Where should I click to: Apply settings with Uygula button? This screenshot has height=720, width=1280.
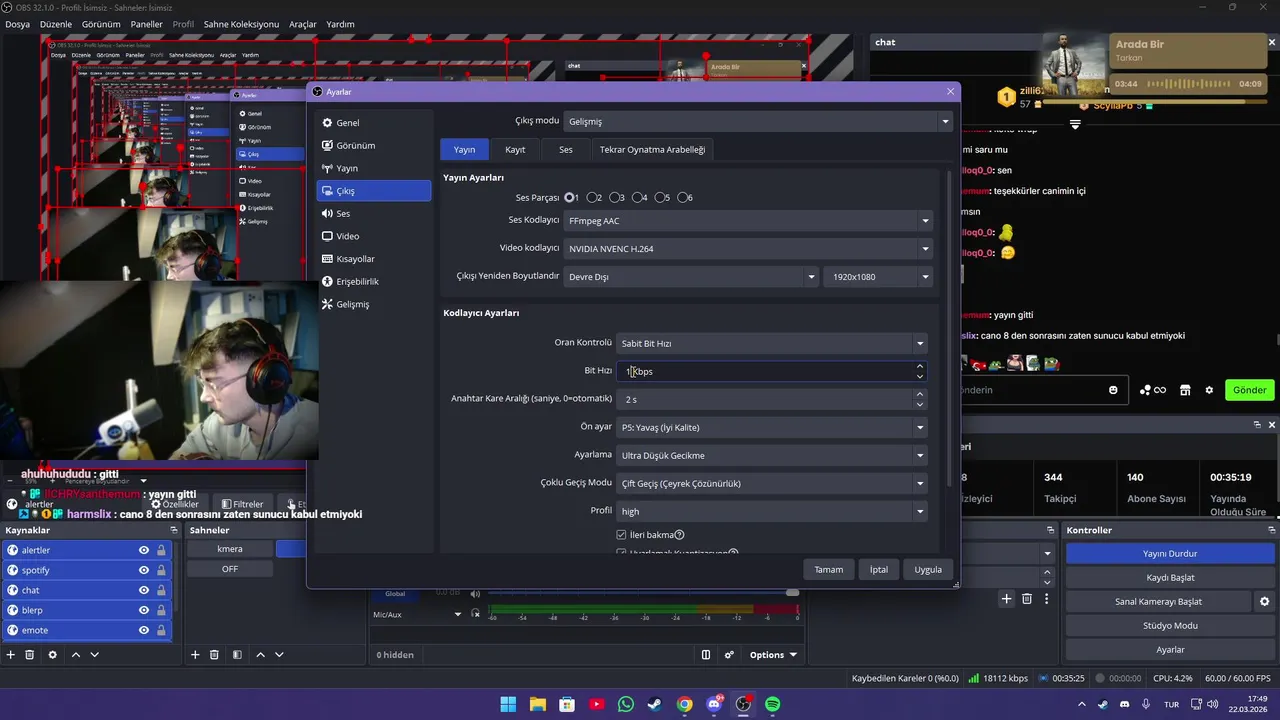pos(928,569)
